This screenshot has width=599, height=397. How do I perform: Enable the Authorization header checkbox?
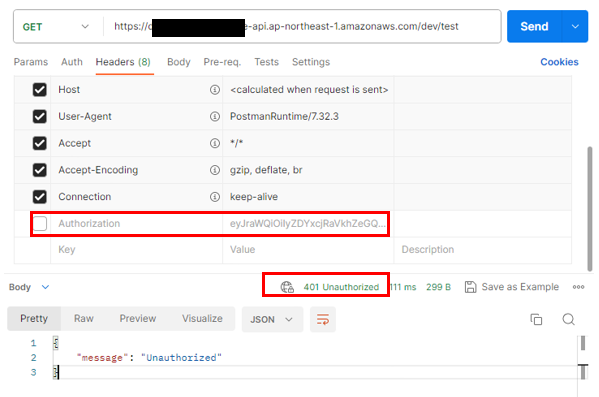point(40,224)
